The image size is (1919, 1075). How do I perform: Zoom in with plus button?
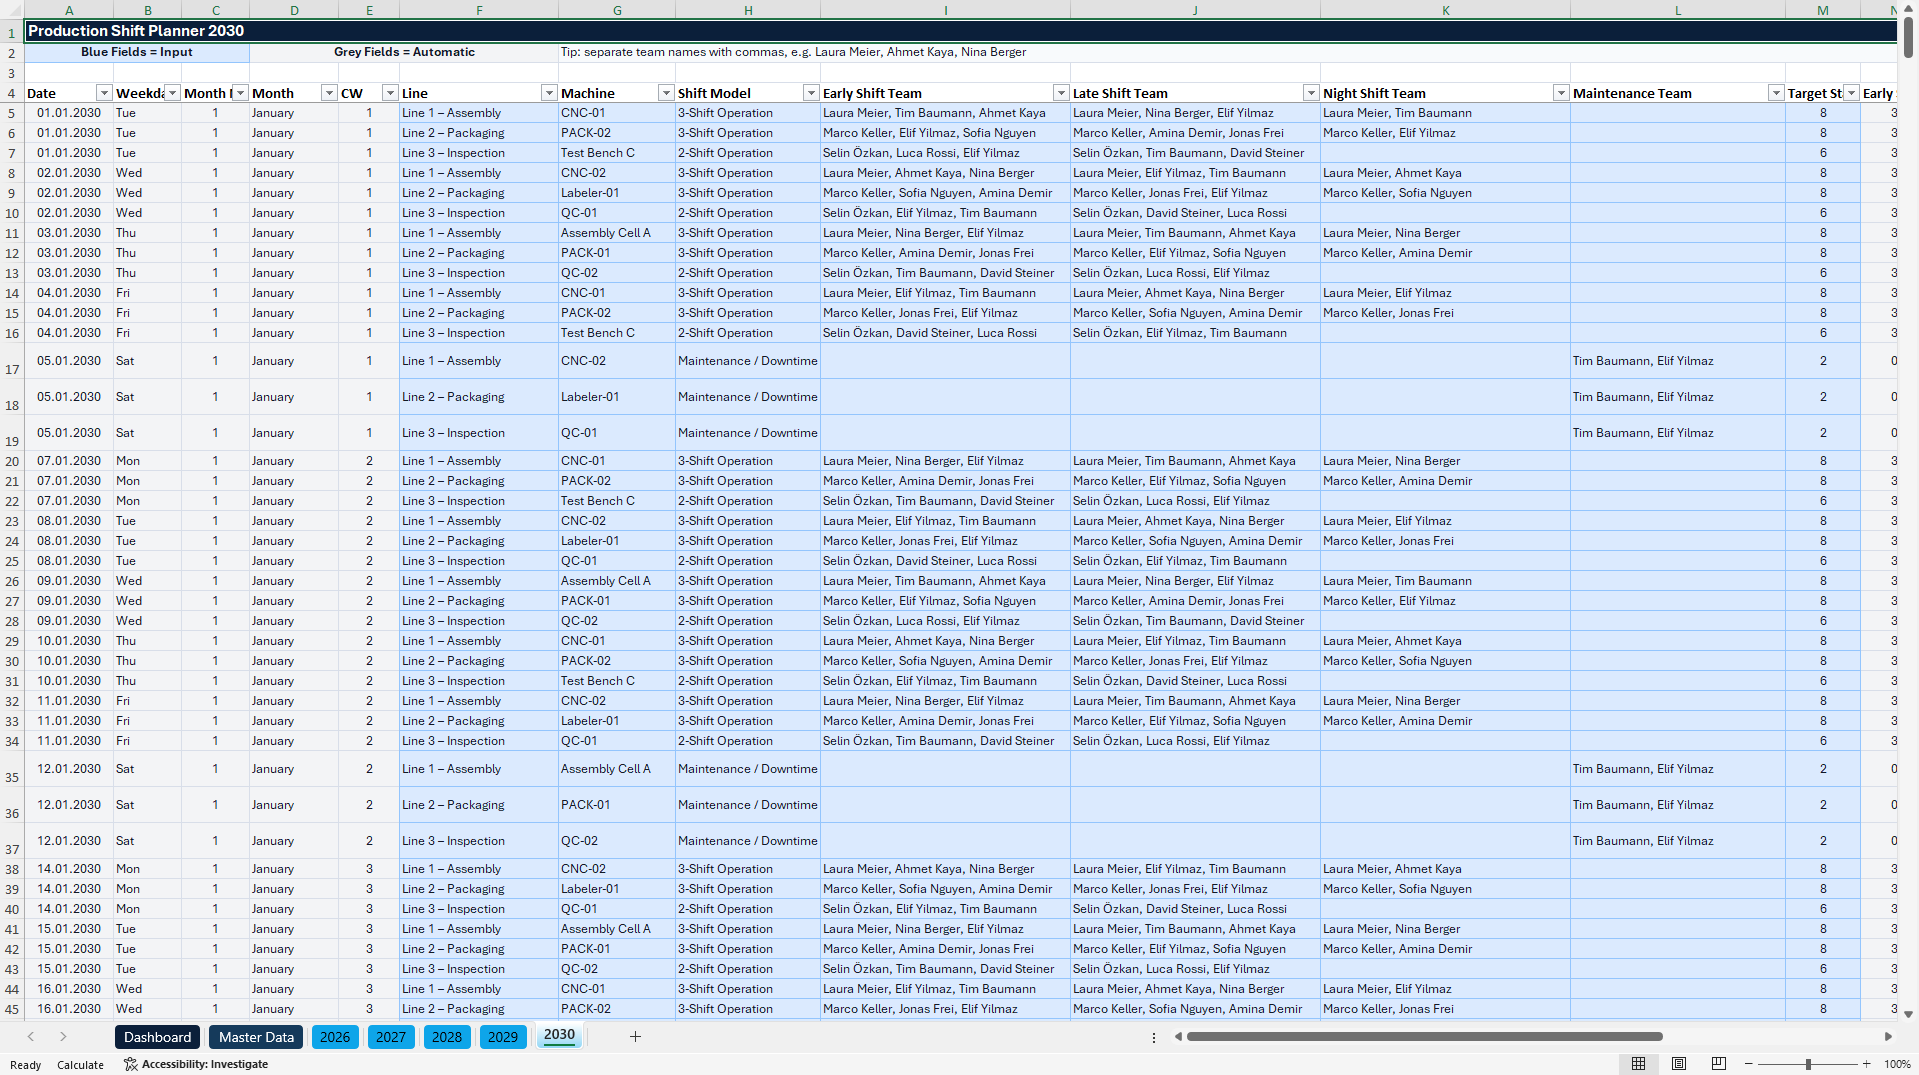pos(1867,1064)
